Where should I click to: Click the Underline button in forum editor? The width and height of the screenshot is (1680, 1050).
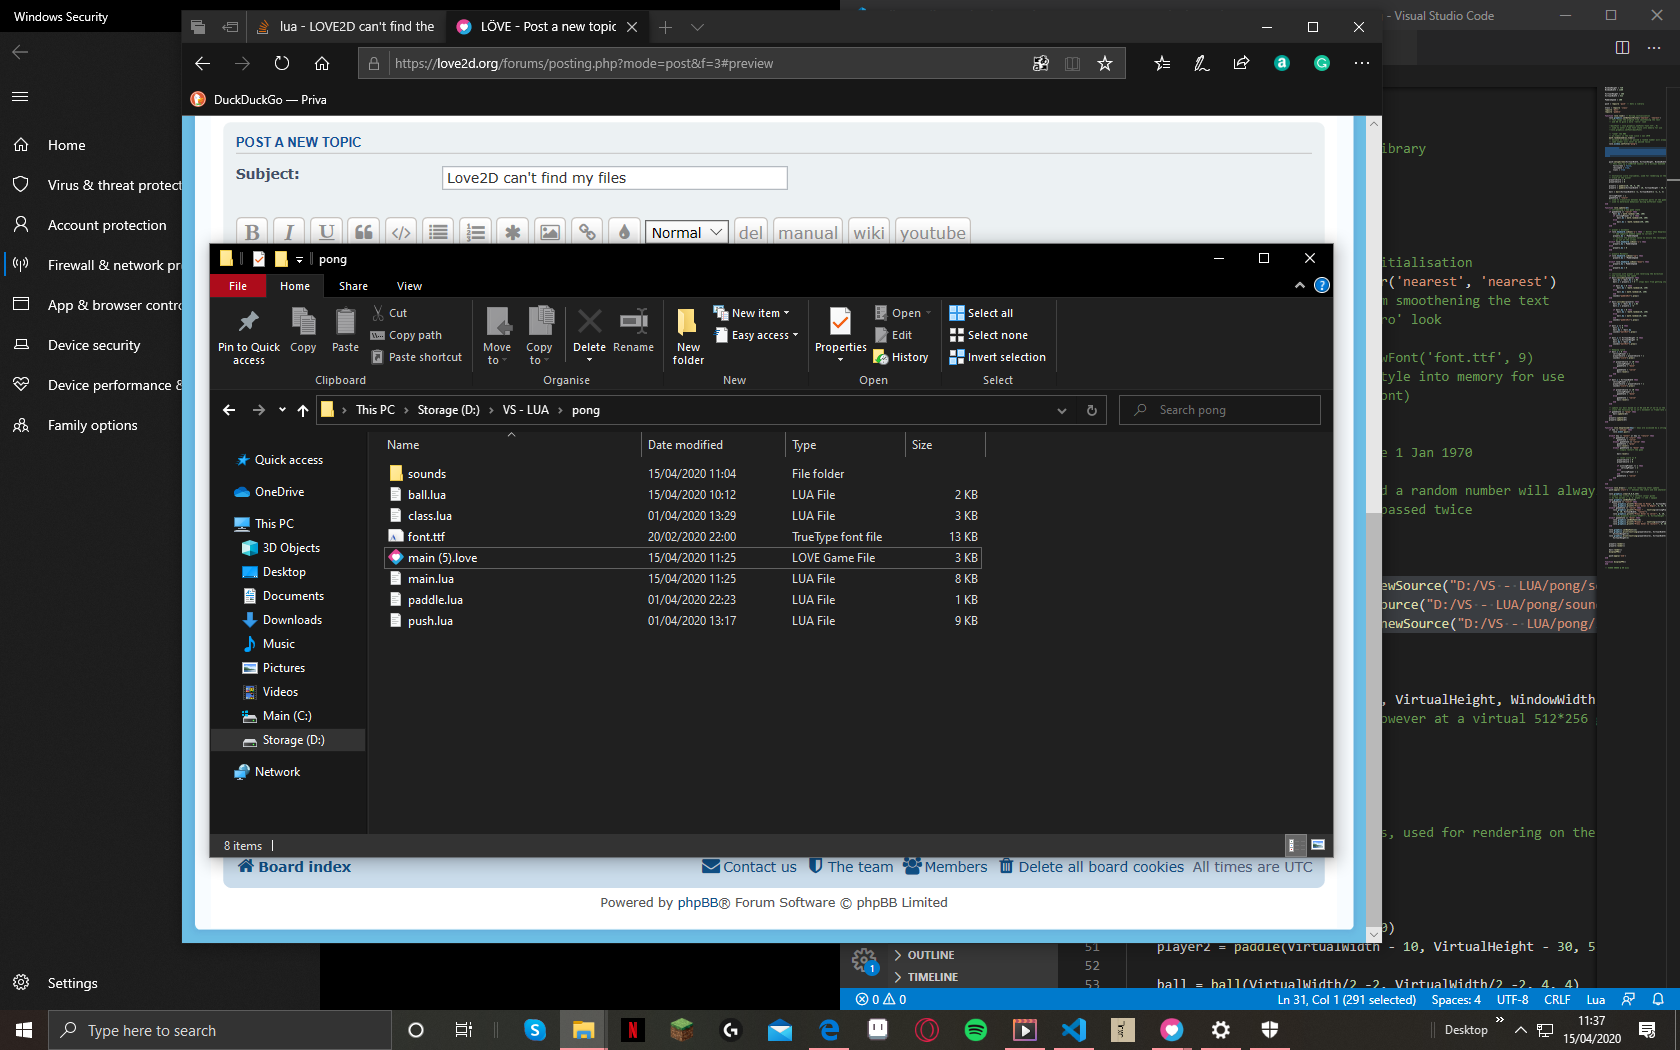point(326,232)
